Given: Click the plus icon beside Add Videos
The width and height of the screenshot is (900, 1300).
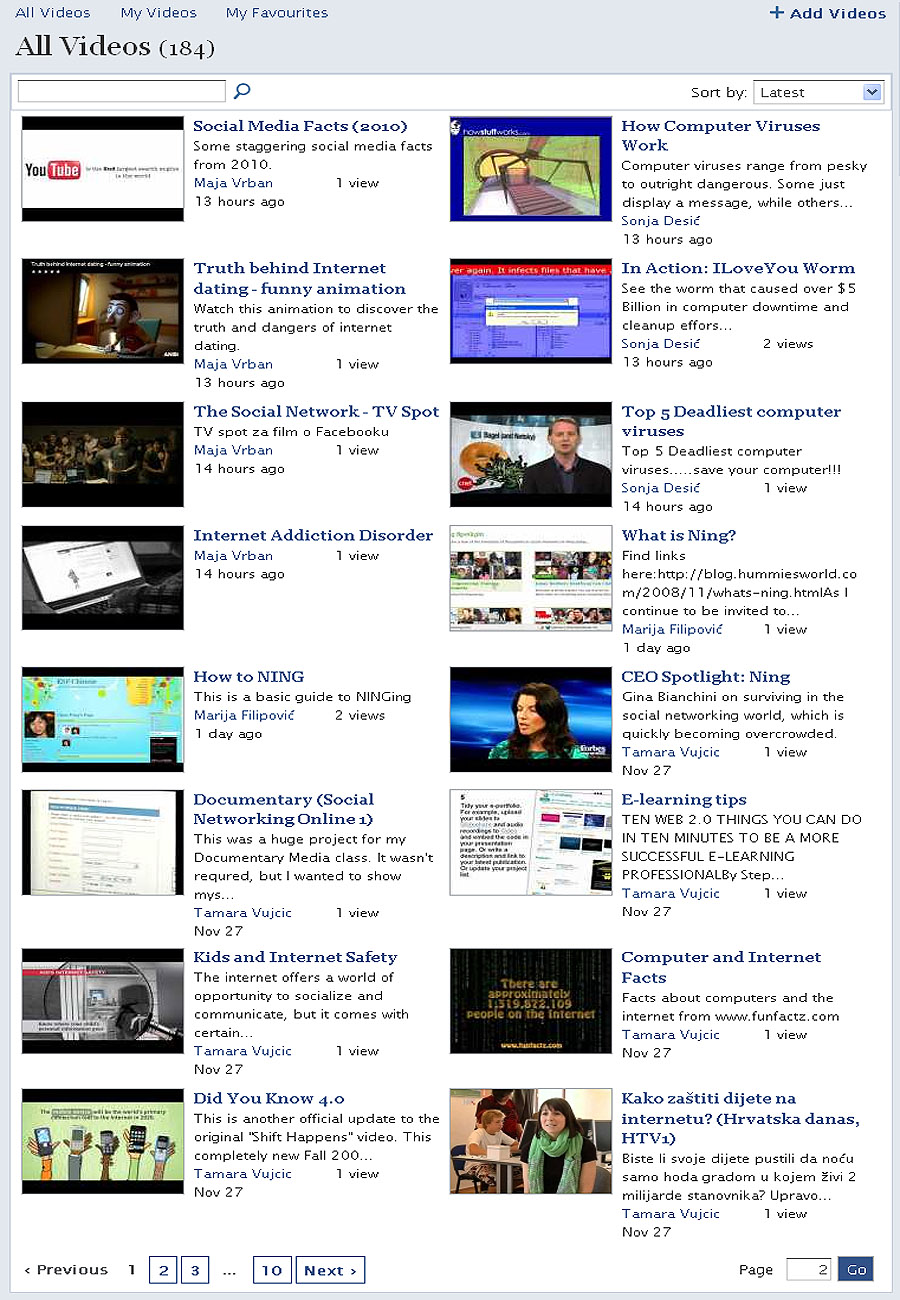Looking at the screenshot, I should (x=777, y=13).
